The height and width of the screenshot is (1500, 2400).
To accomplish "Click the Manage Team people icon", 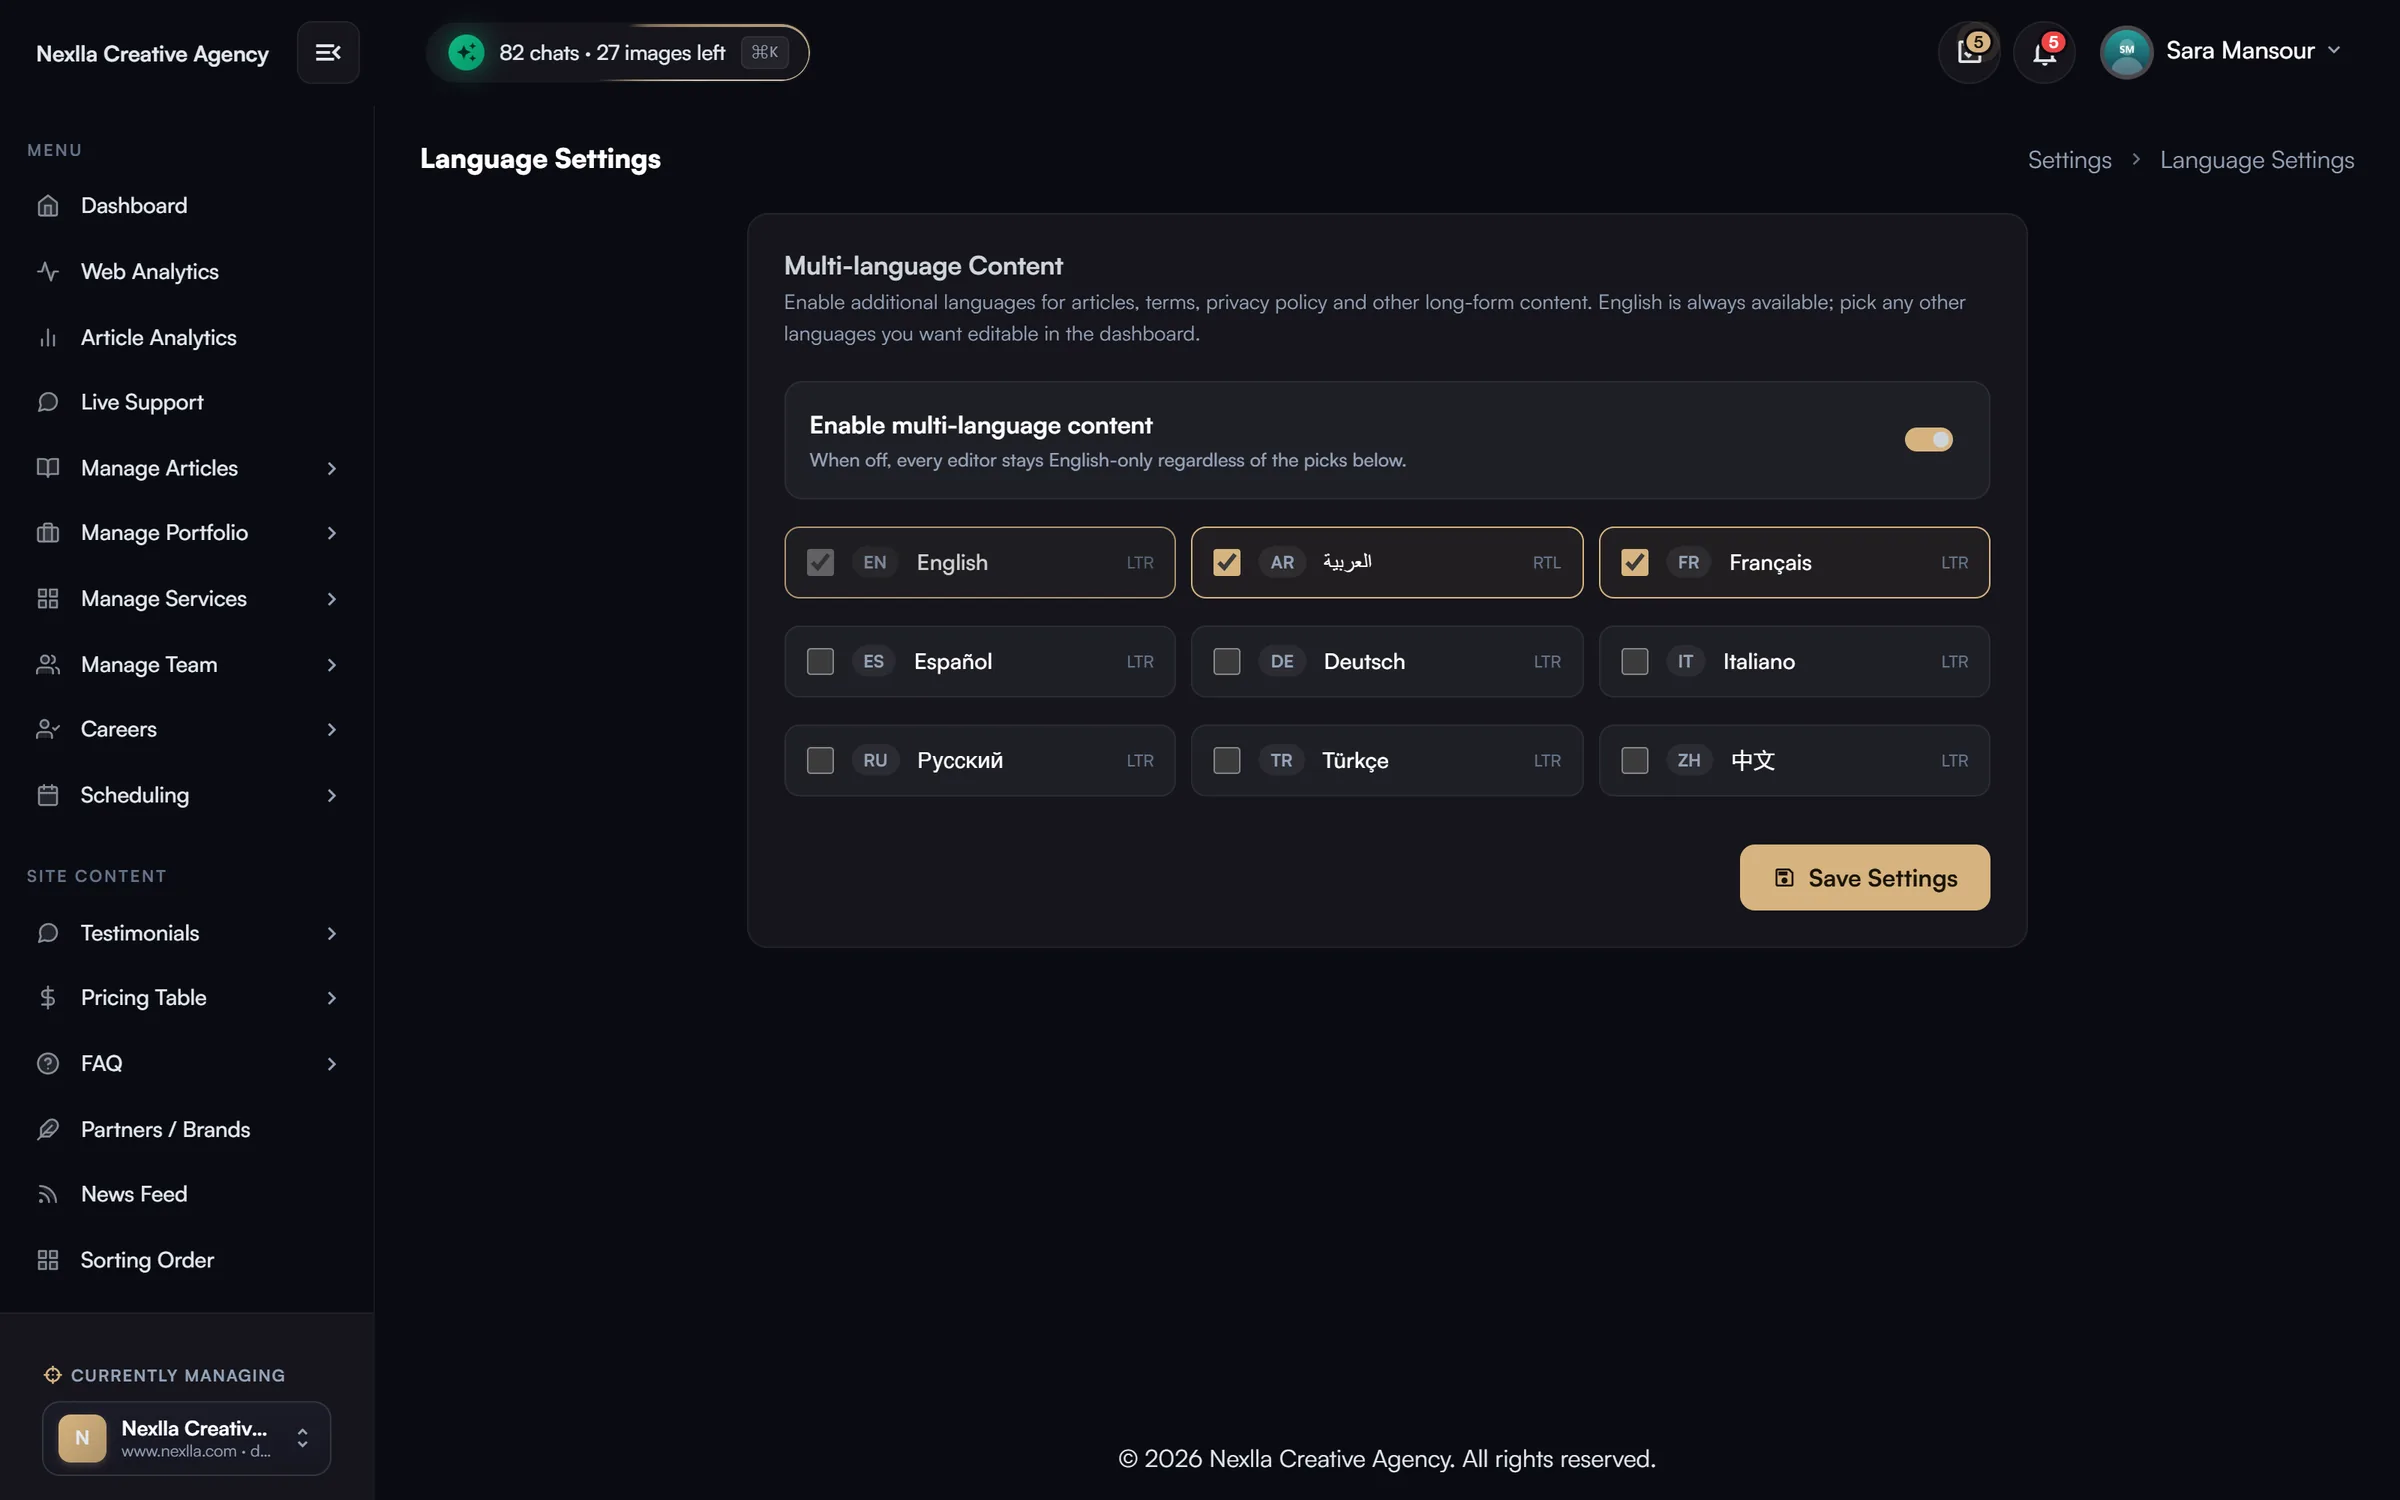I will point(48,665).
